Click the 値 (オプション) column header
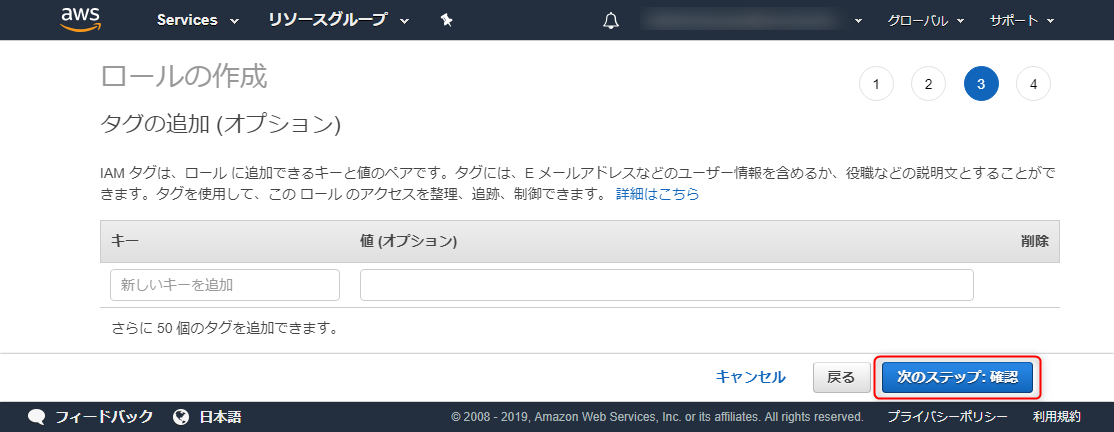The width and height of the screenshot is (1114, 432). pos(409,242)
